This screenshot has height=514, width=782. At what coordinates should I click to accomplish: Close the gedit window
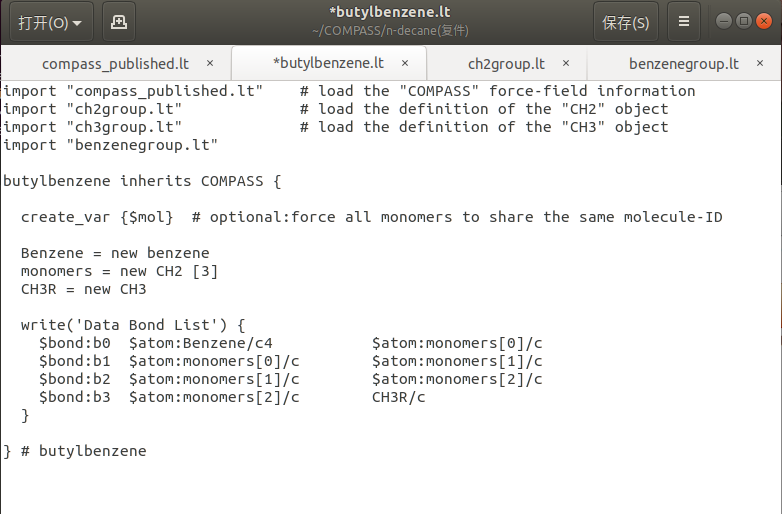tap(764, 21)
